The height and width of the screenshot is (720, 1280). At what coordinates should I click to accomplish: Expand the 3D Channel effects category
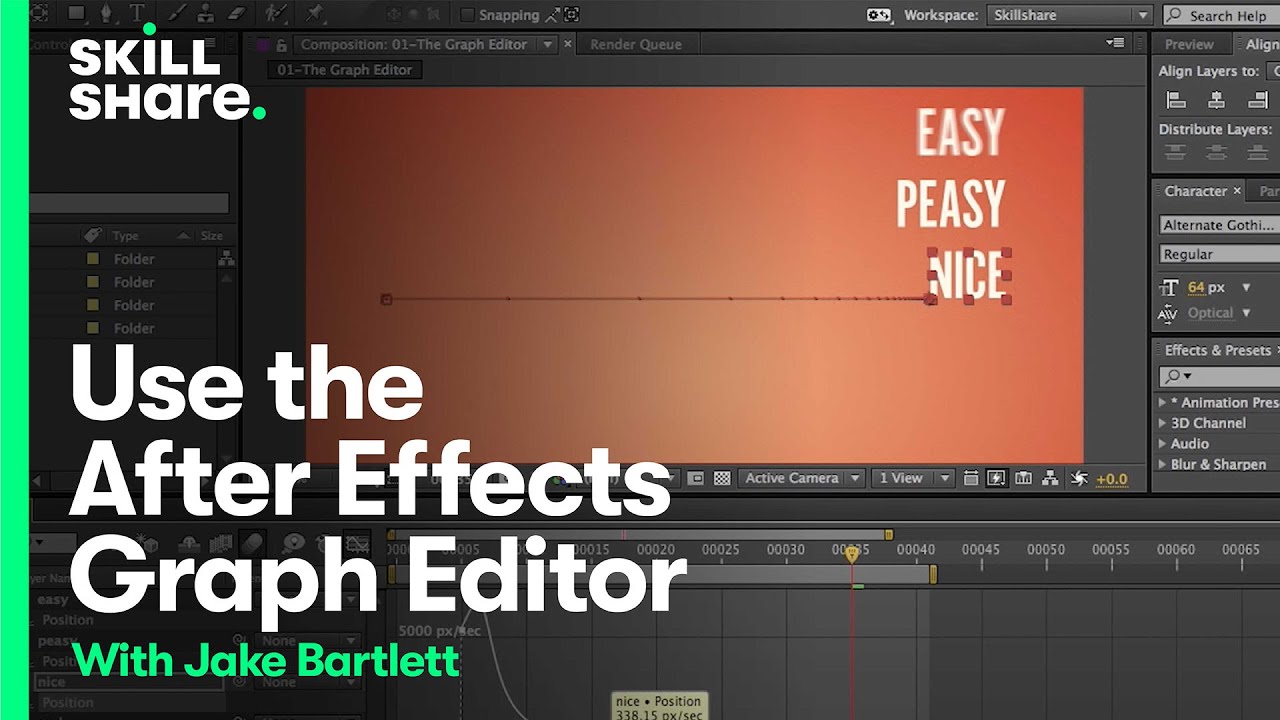pos(1162,423)
